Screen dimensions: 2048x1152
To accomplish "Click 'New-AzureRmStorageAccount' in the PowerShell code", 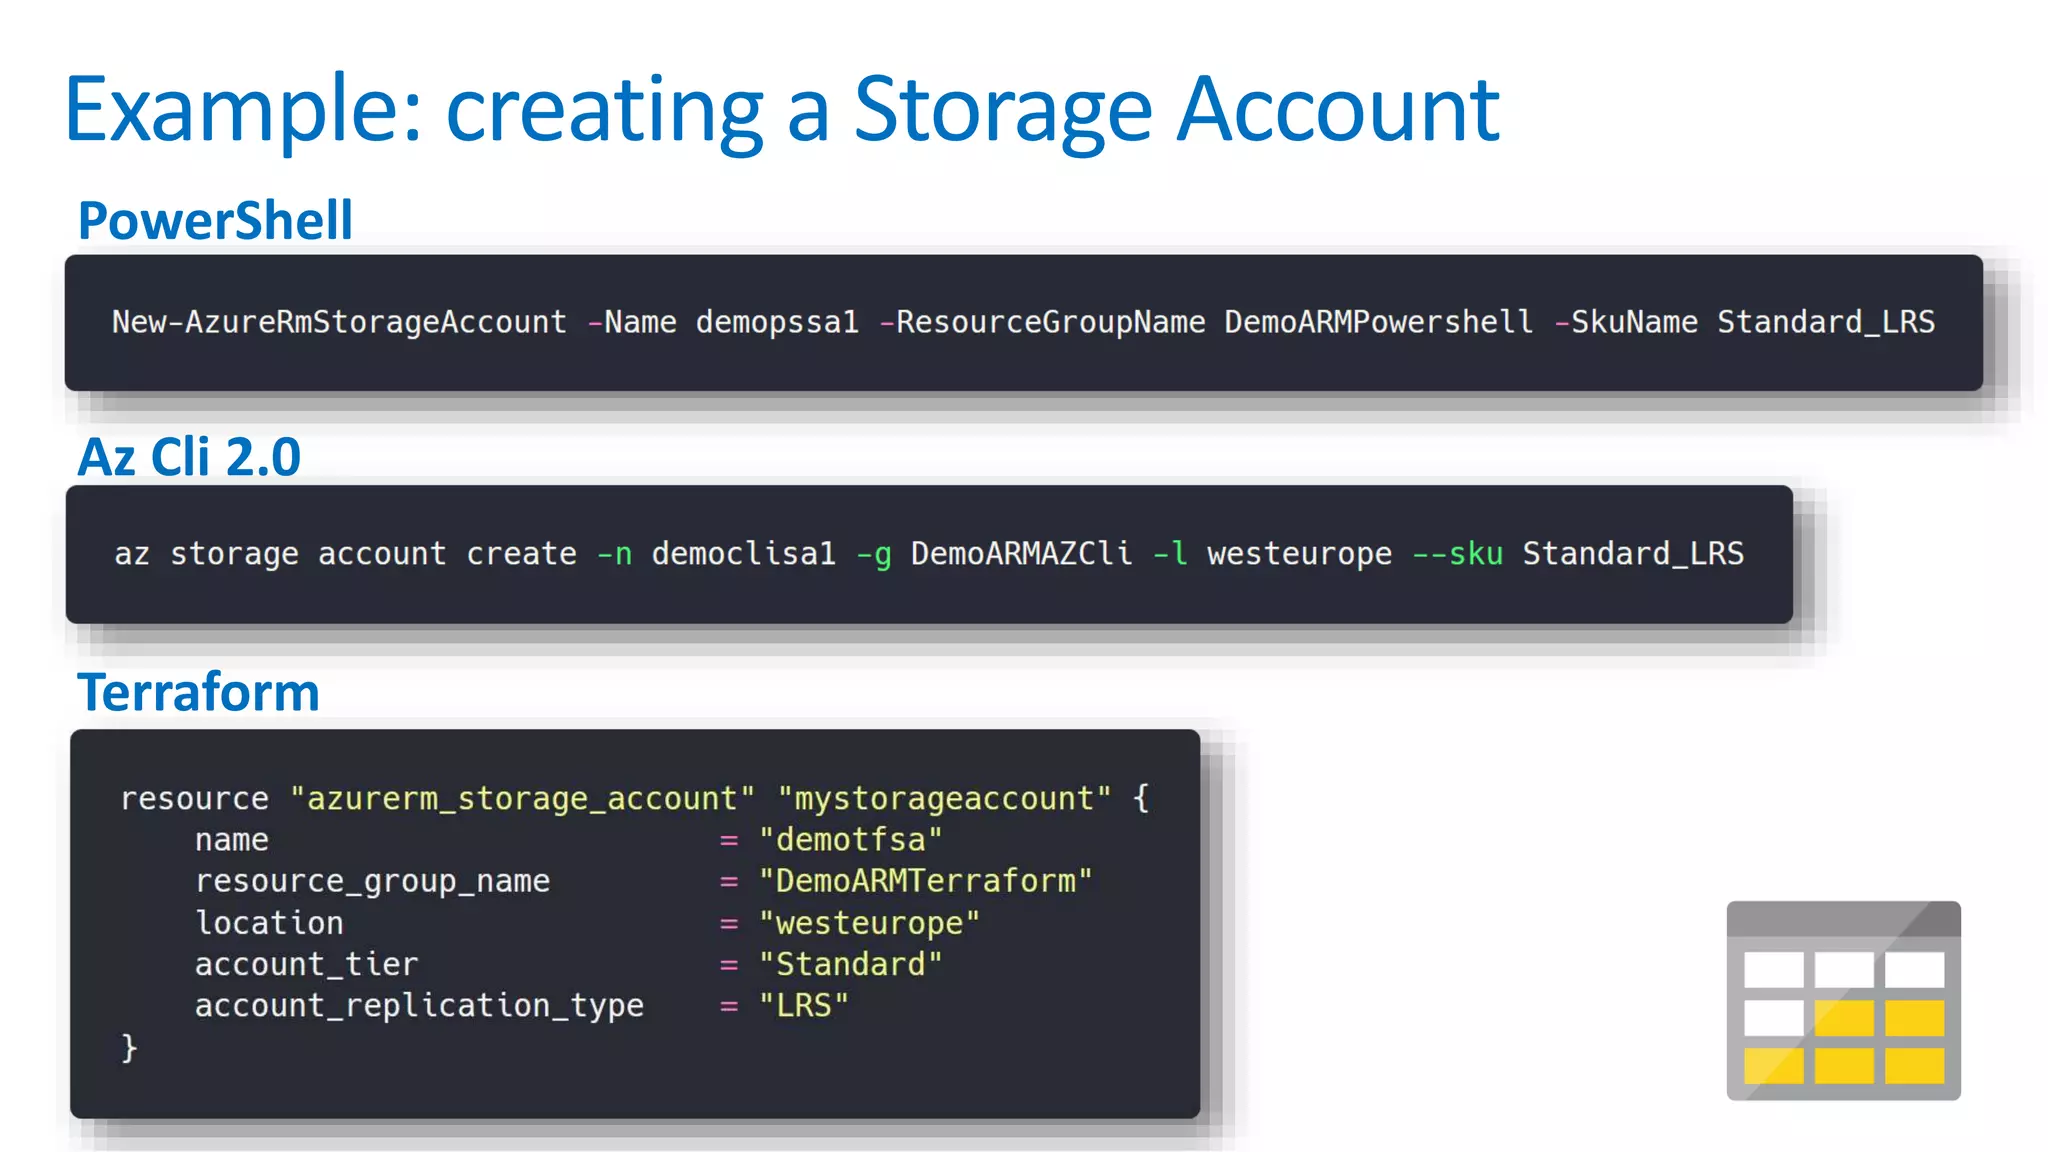I will [339, 322].
